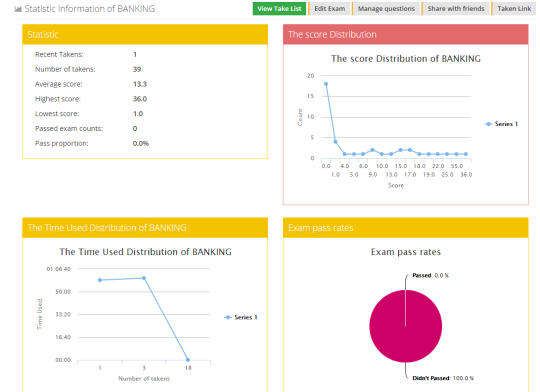Viewport: 540px width, 392px height.
Task: Click the Passed exam counts label
Action: click(69, 128)
